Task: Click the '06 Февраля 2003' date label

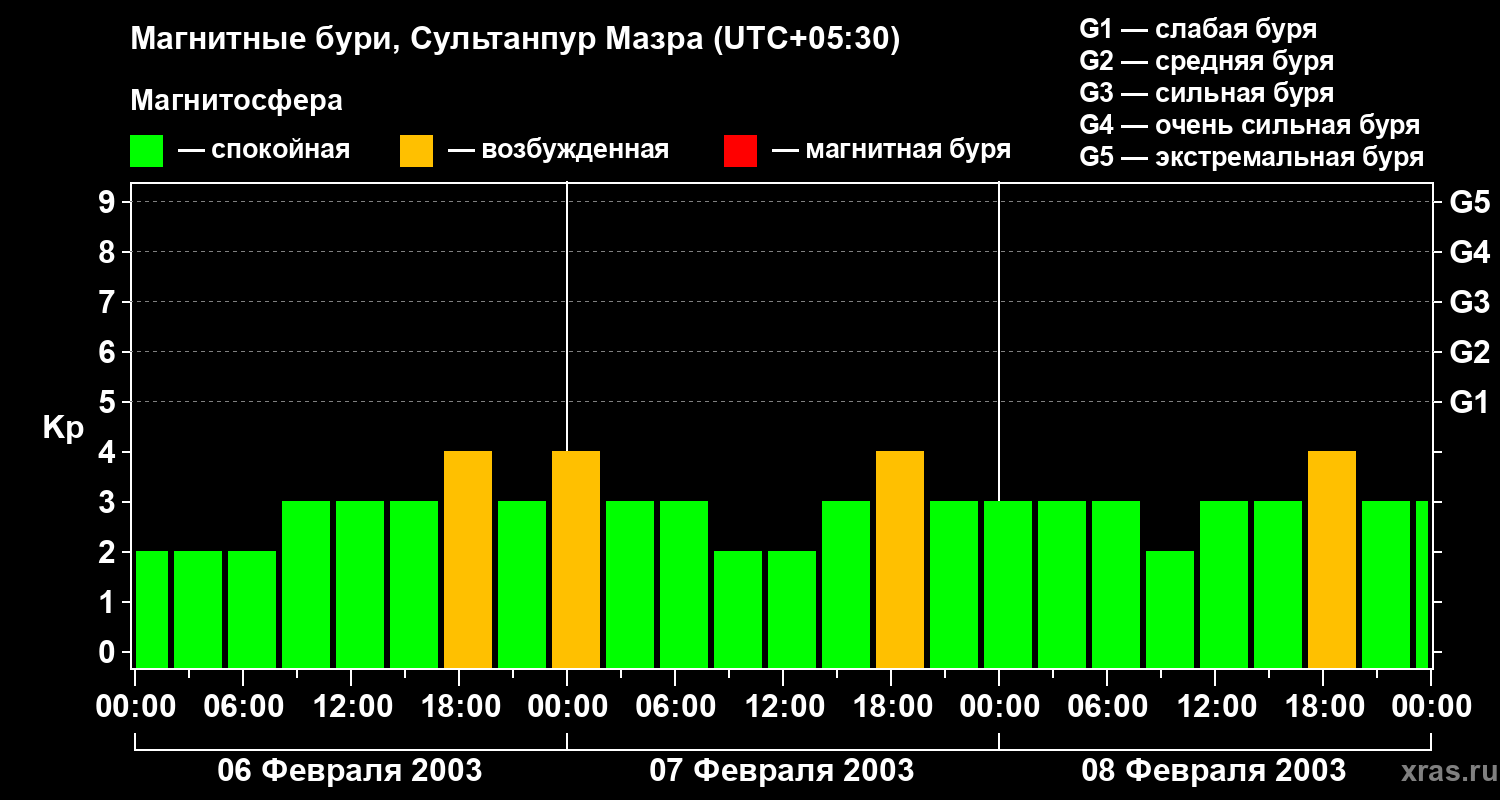Action: 350,771
